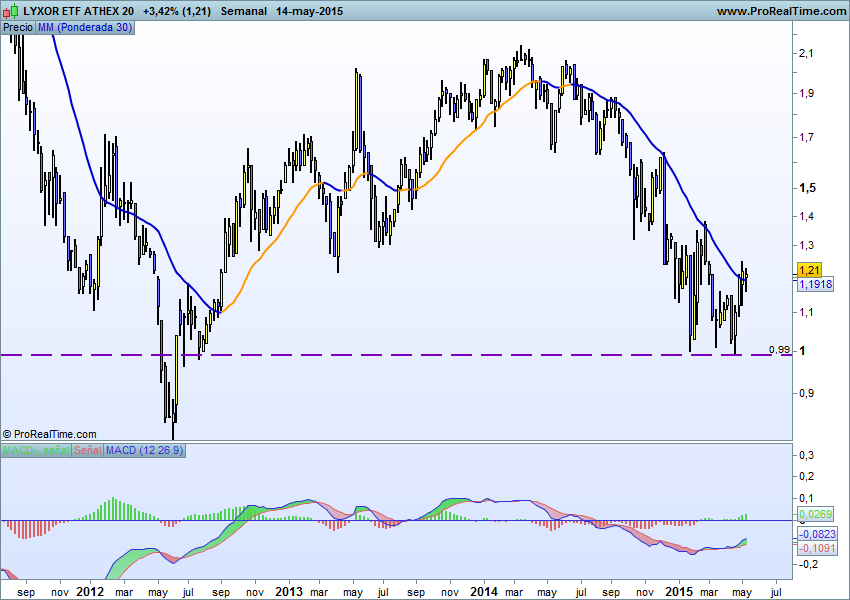Click the blue -0,0823 MACD value tag
This screenshot has height=600, width=850.
click(816, 536)
